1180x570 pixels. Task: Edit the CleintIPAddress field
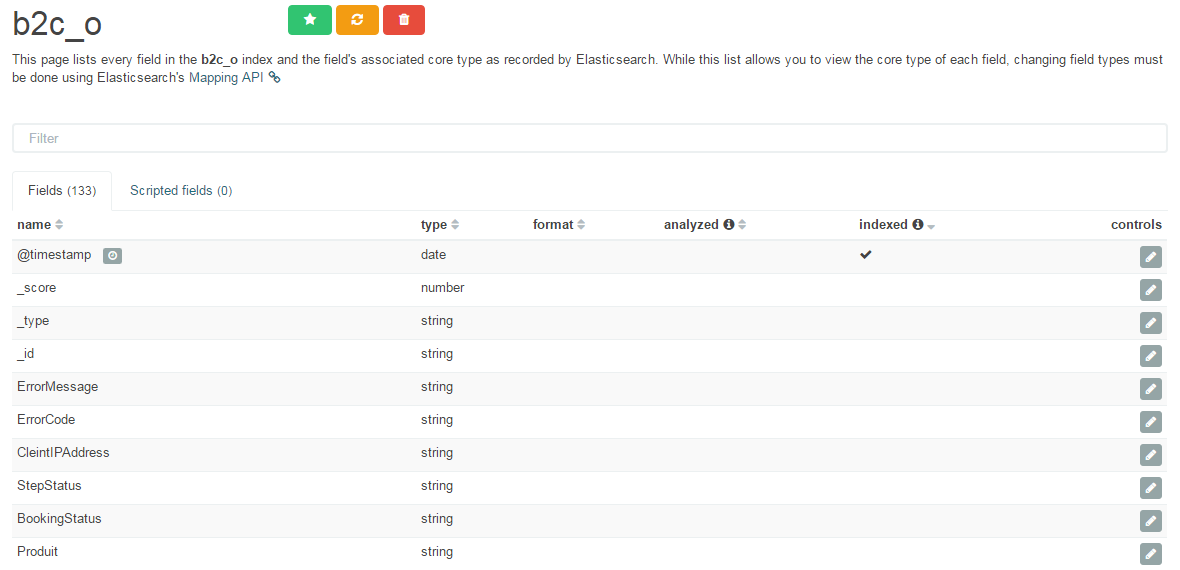click(1151, 455)
